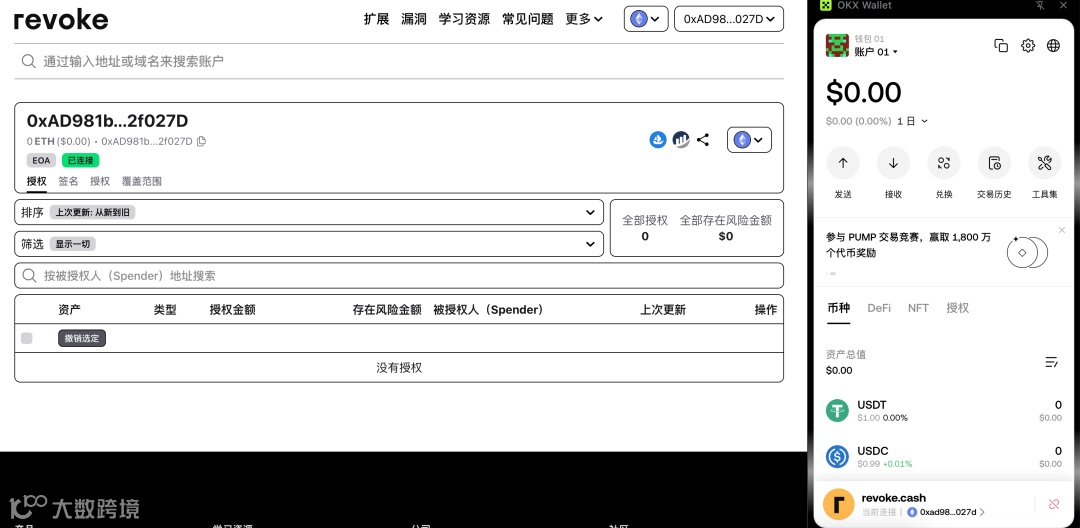Select the USDT token row
The height and width of the screenshot is (528, 1080).
tap(944, 410)
